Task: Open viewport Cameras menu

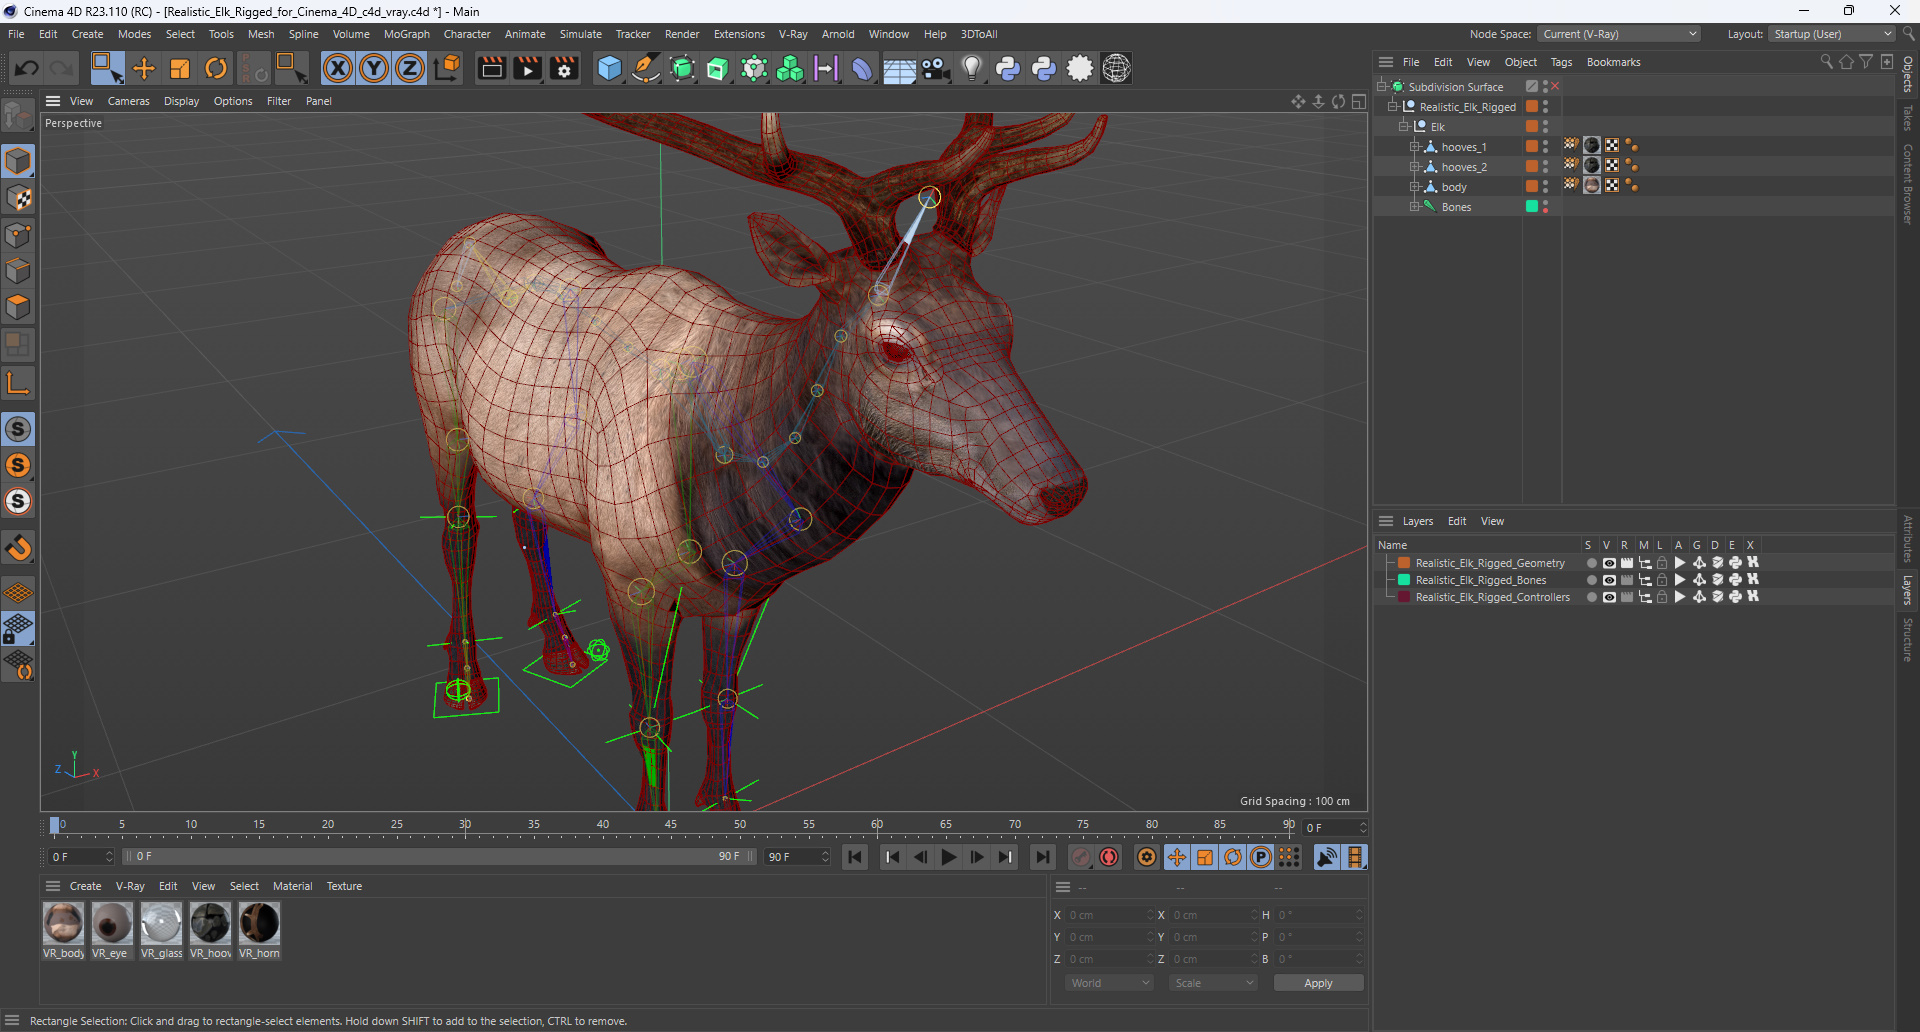Action: tap(128, 101)
